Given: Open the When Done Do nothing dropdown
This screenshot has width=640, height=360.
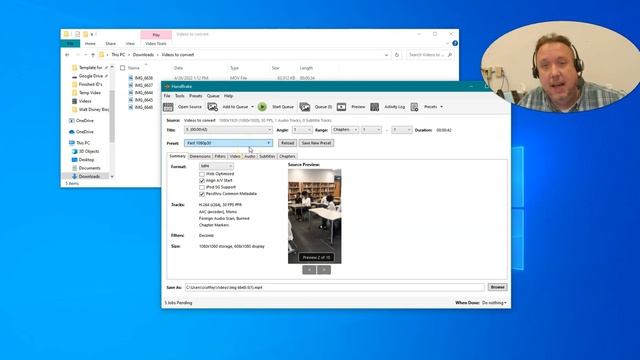Looking at the screenshot, I should coord(494,303).
